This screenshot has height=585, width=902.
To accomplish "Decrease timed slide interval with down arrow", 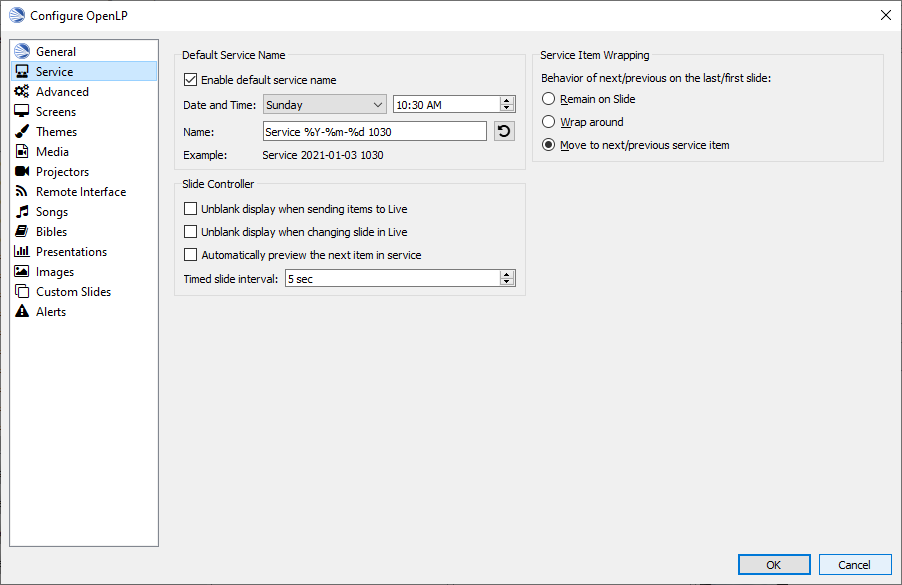I will coord(507,282).
